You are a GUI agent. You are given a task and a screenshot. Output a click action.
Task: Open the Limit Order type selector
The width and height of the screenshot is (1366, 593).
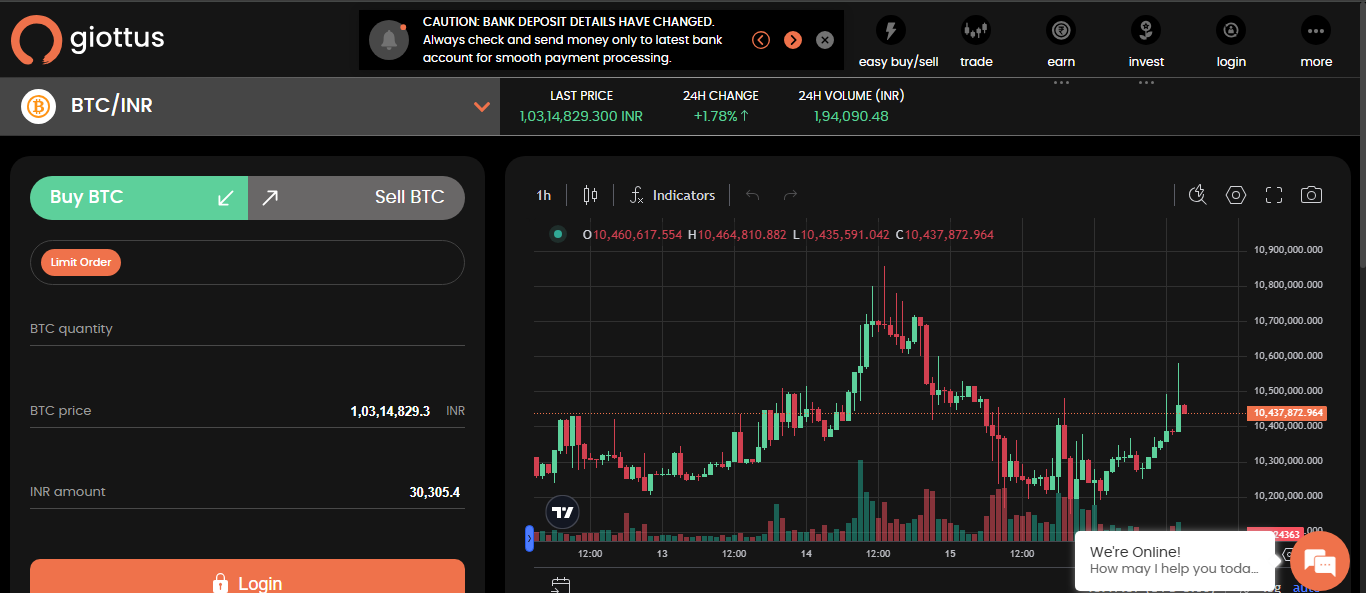(x=247, y=263)
